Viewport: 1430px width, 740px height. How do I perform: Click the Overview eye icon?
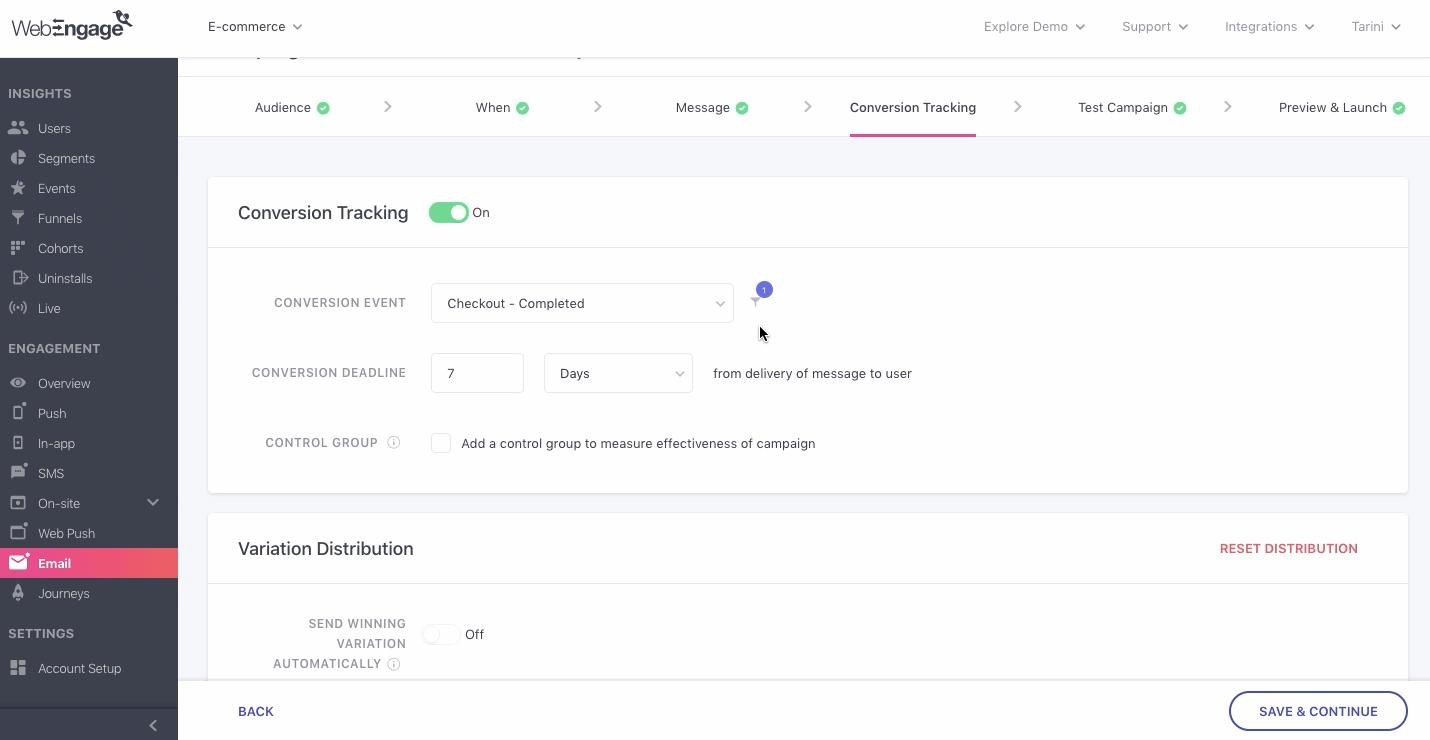click(18, 383)
